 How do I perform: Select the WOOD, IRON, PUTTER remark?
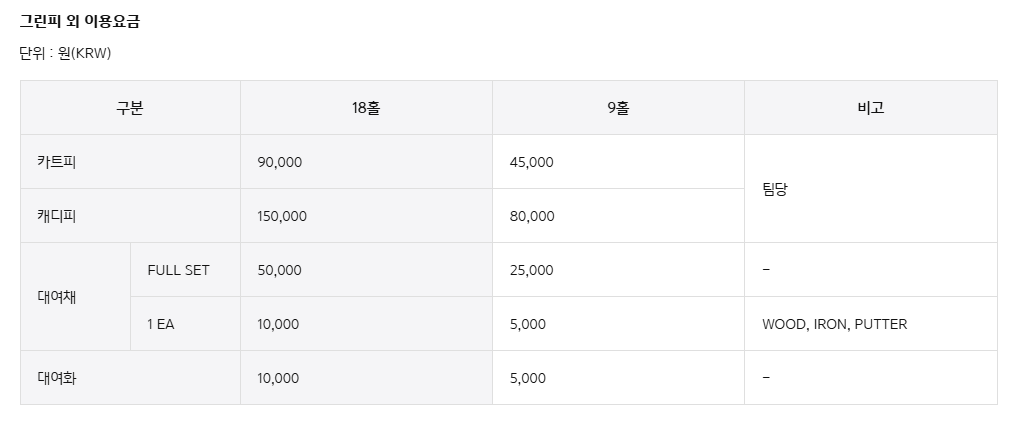835,324
